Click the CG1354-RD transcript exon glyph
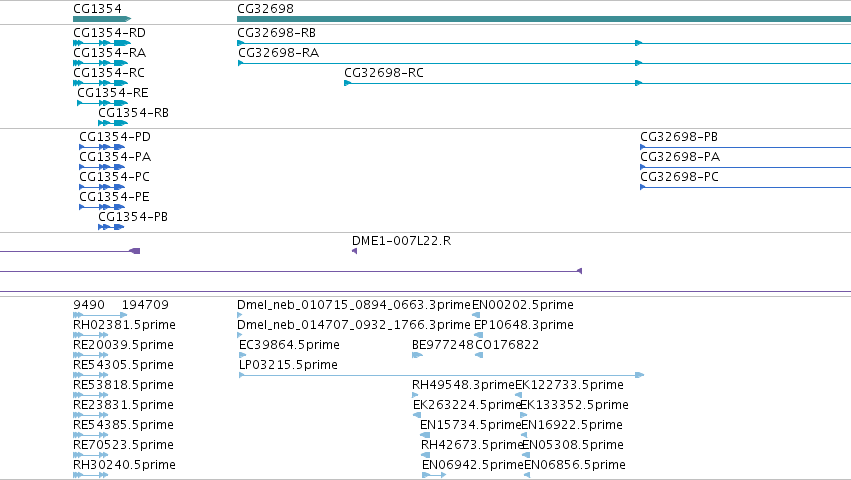 coord(102,43)
